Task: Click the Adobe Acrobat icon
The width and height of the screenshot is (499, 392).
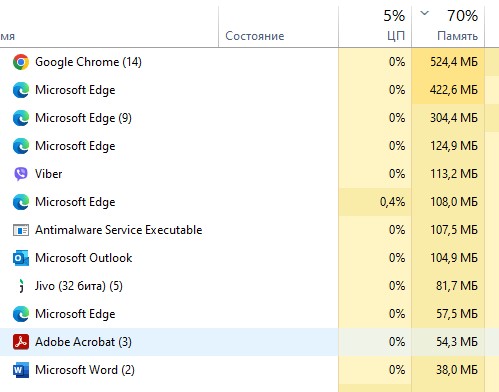Action: 21,342
